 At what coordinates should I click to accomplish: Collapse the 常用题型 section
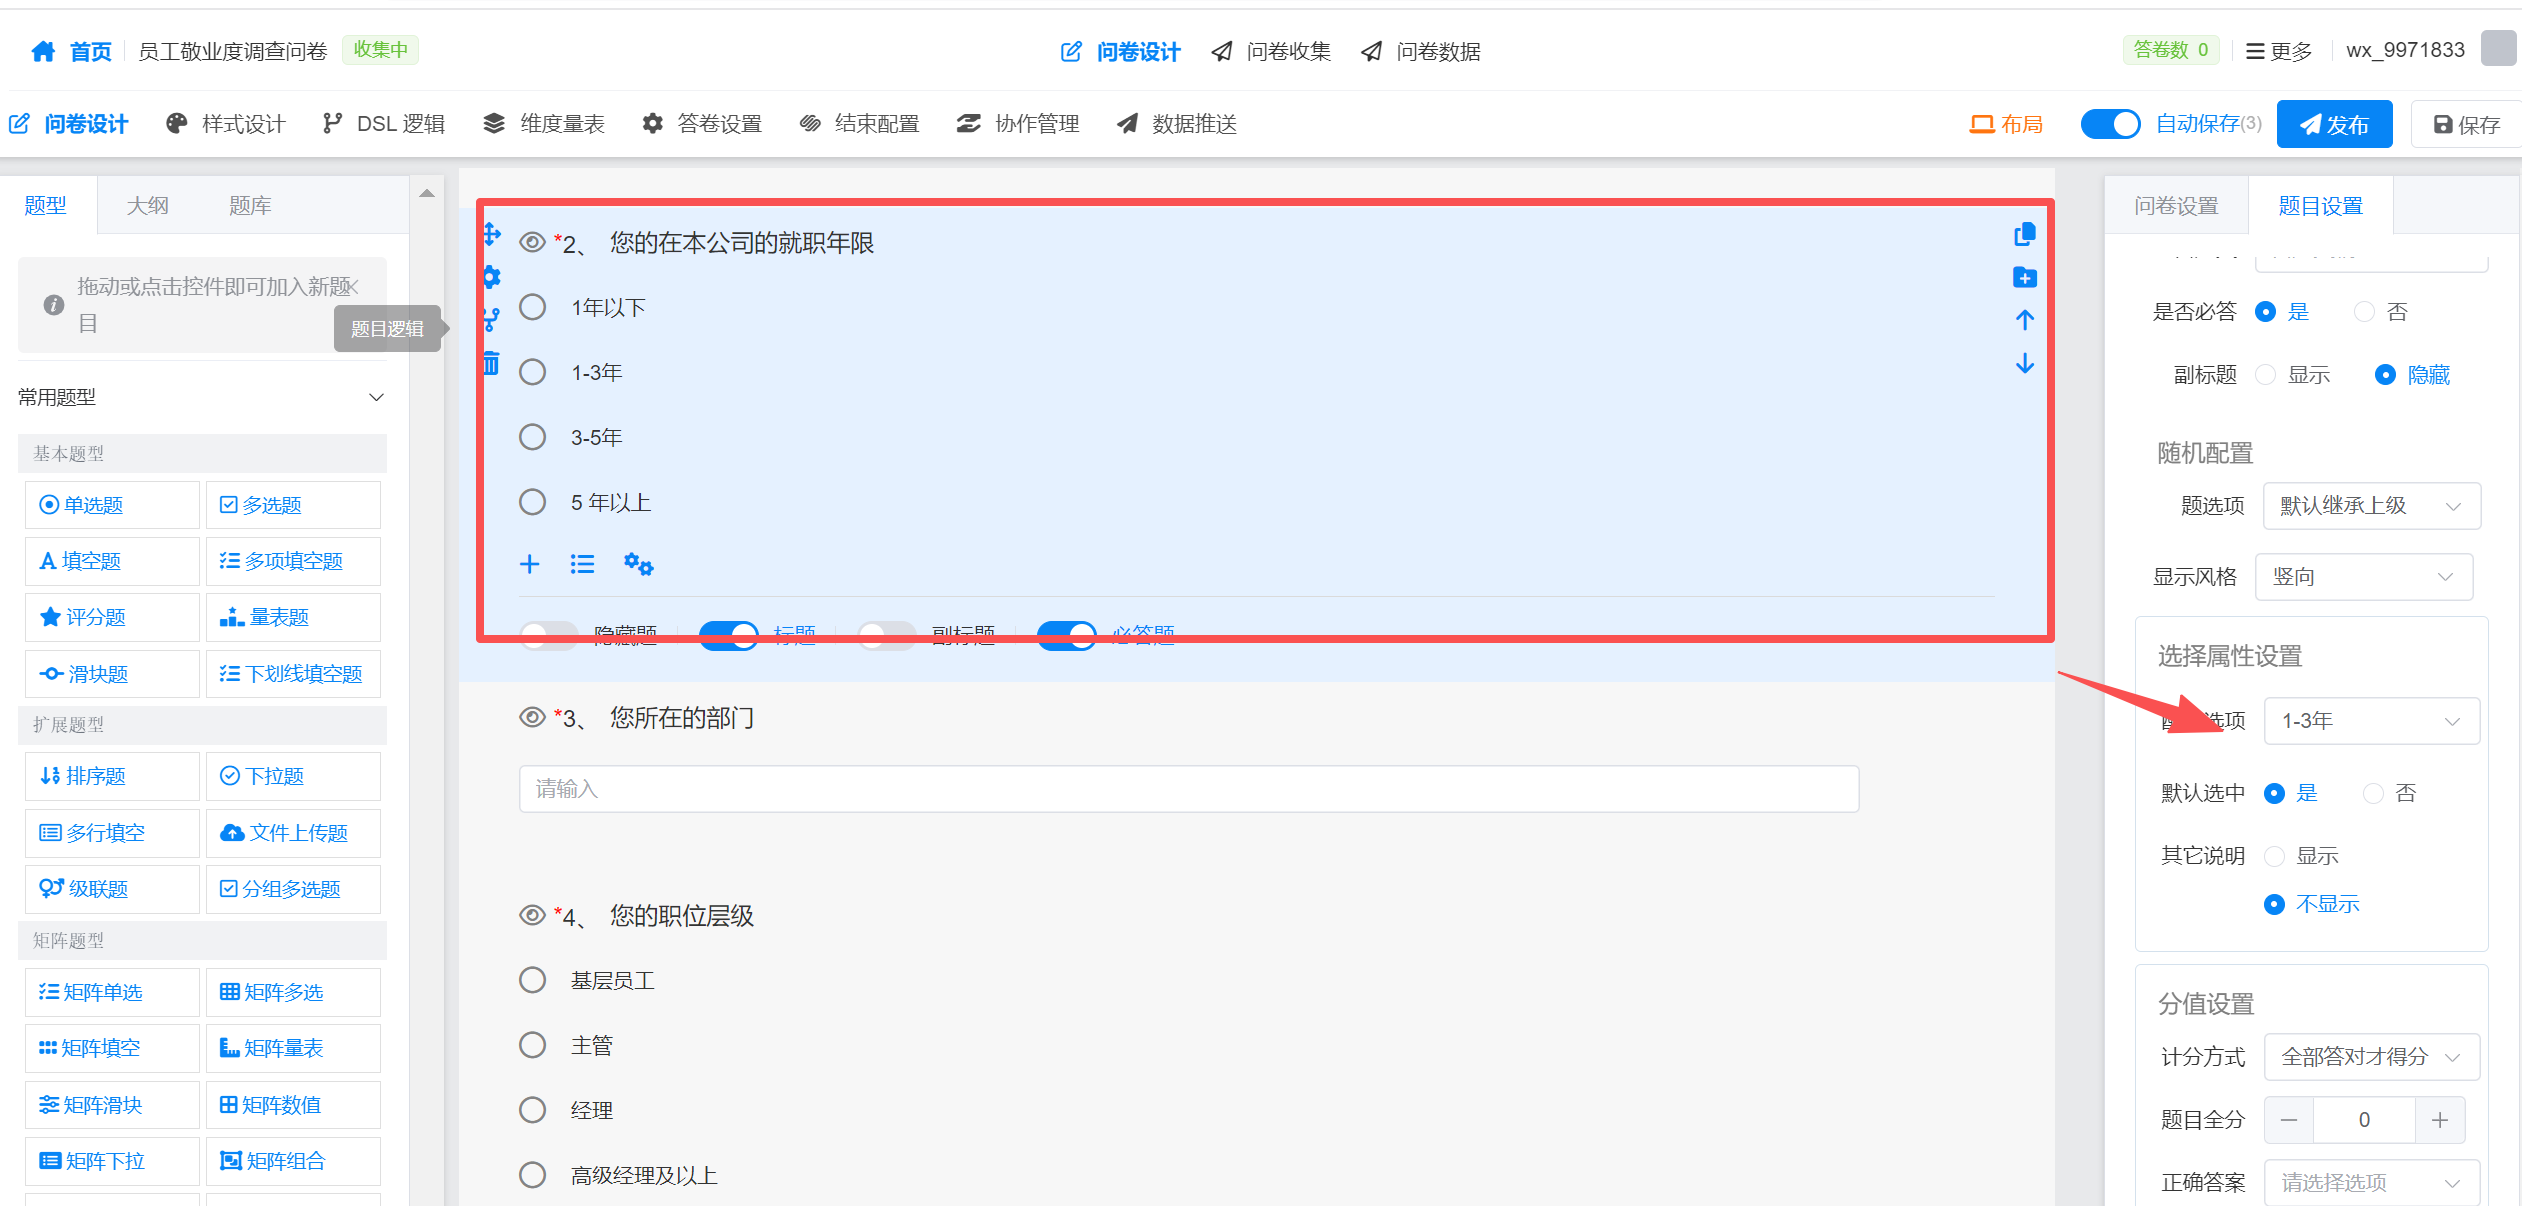click(376, 397)
